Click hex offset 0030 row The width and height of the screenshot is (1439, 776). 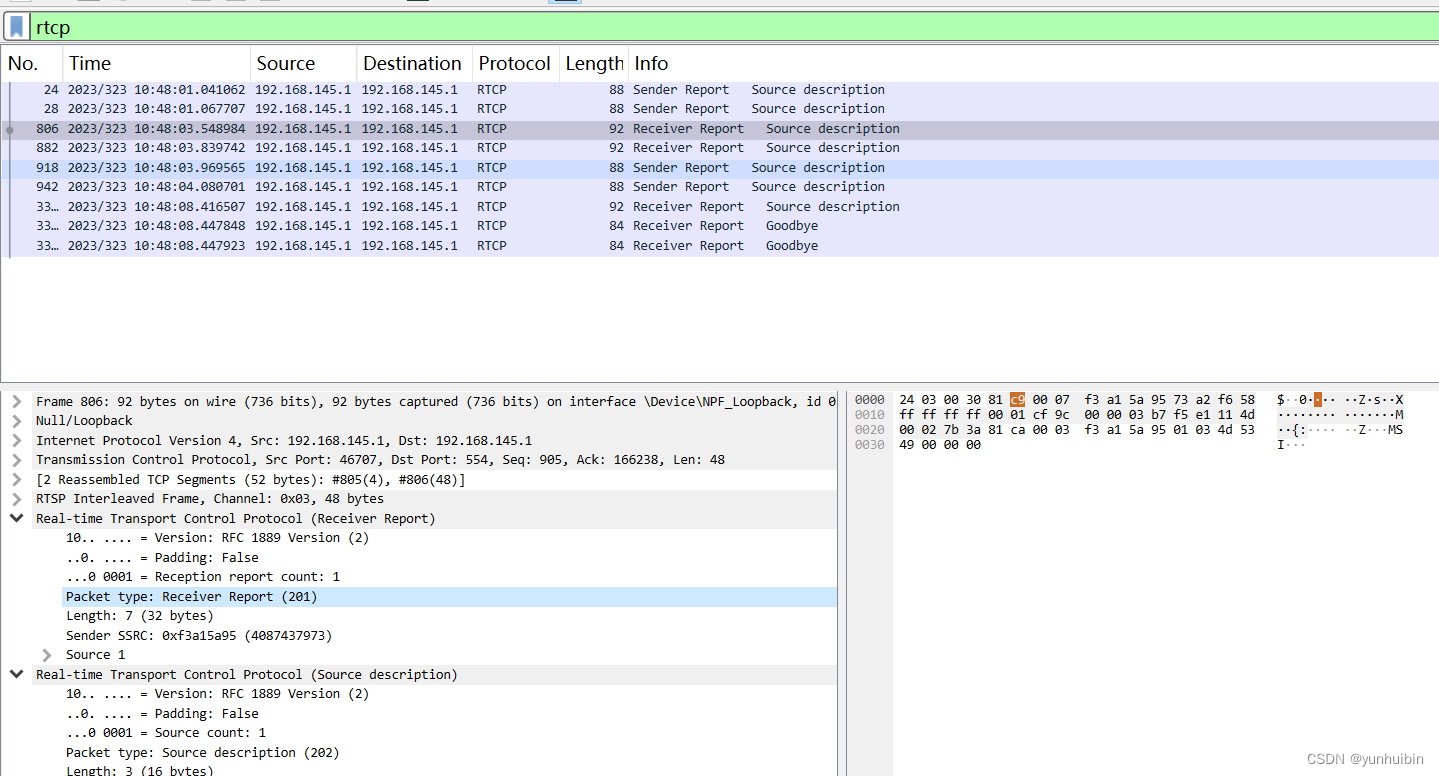870,445
